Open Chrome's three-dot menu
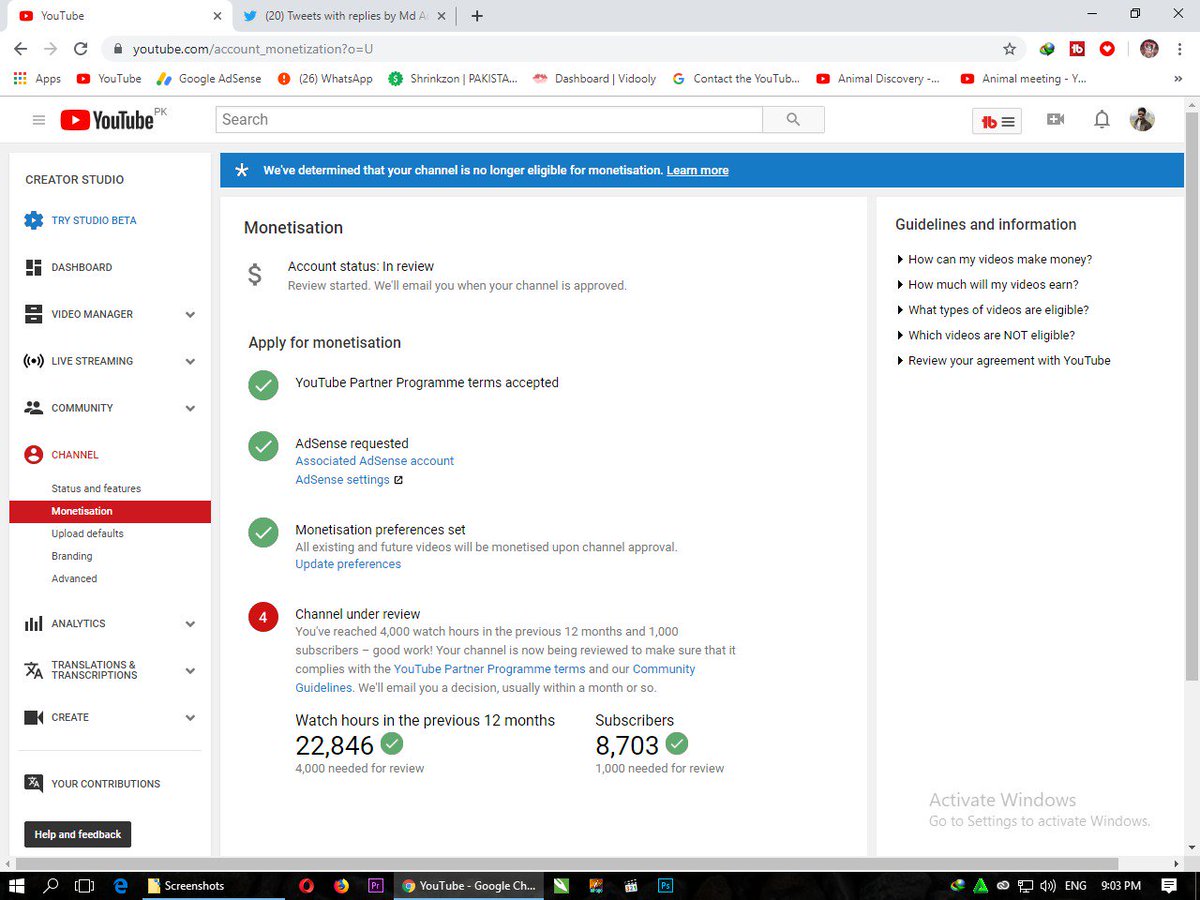 pyautogui.click(x=1180, y=48)
